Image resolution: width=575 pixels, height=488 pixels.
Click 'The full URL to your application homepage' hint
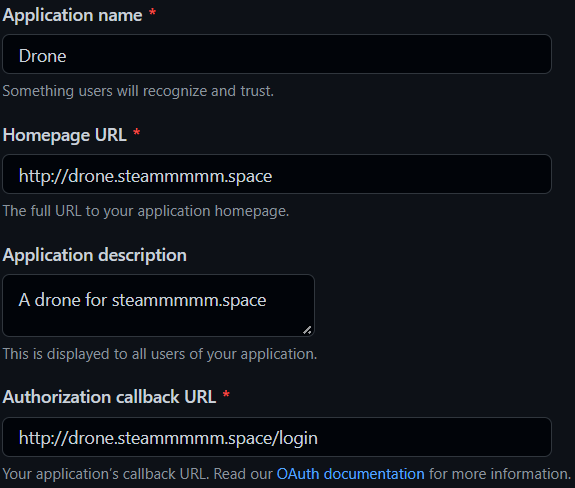[x=146, y=211]
